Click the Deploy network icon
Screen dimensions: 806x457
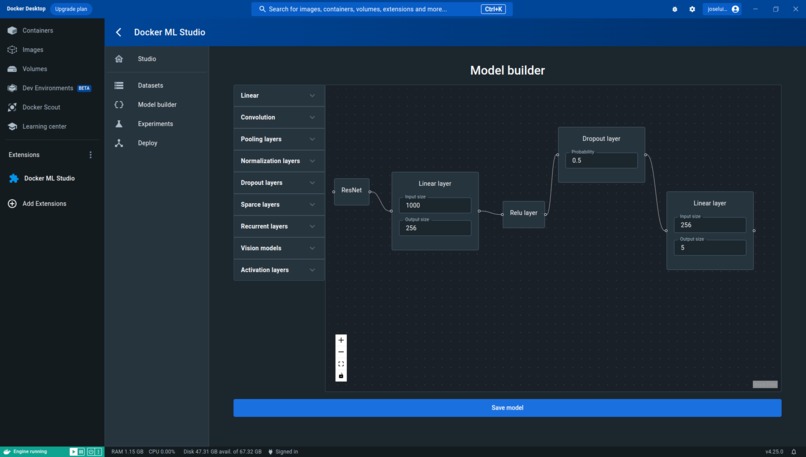[x=119, y=143]
